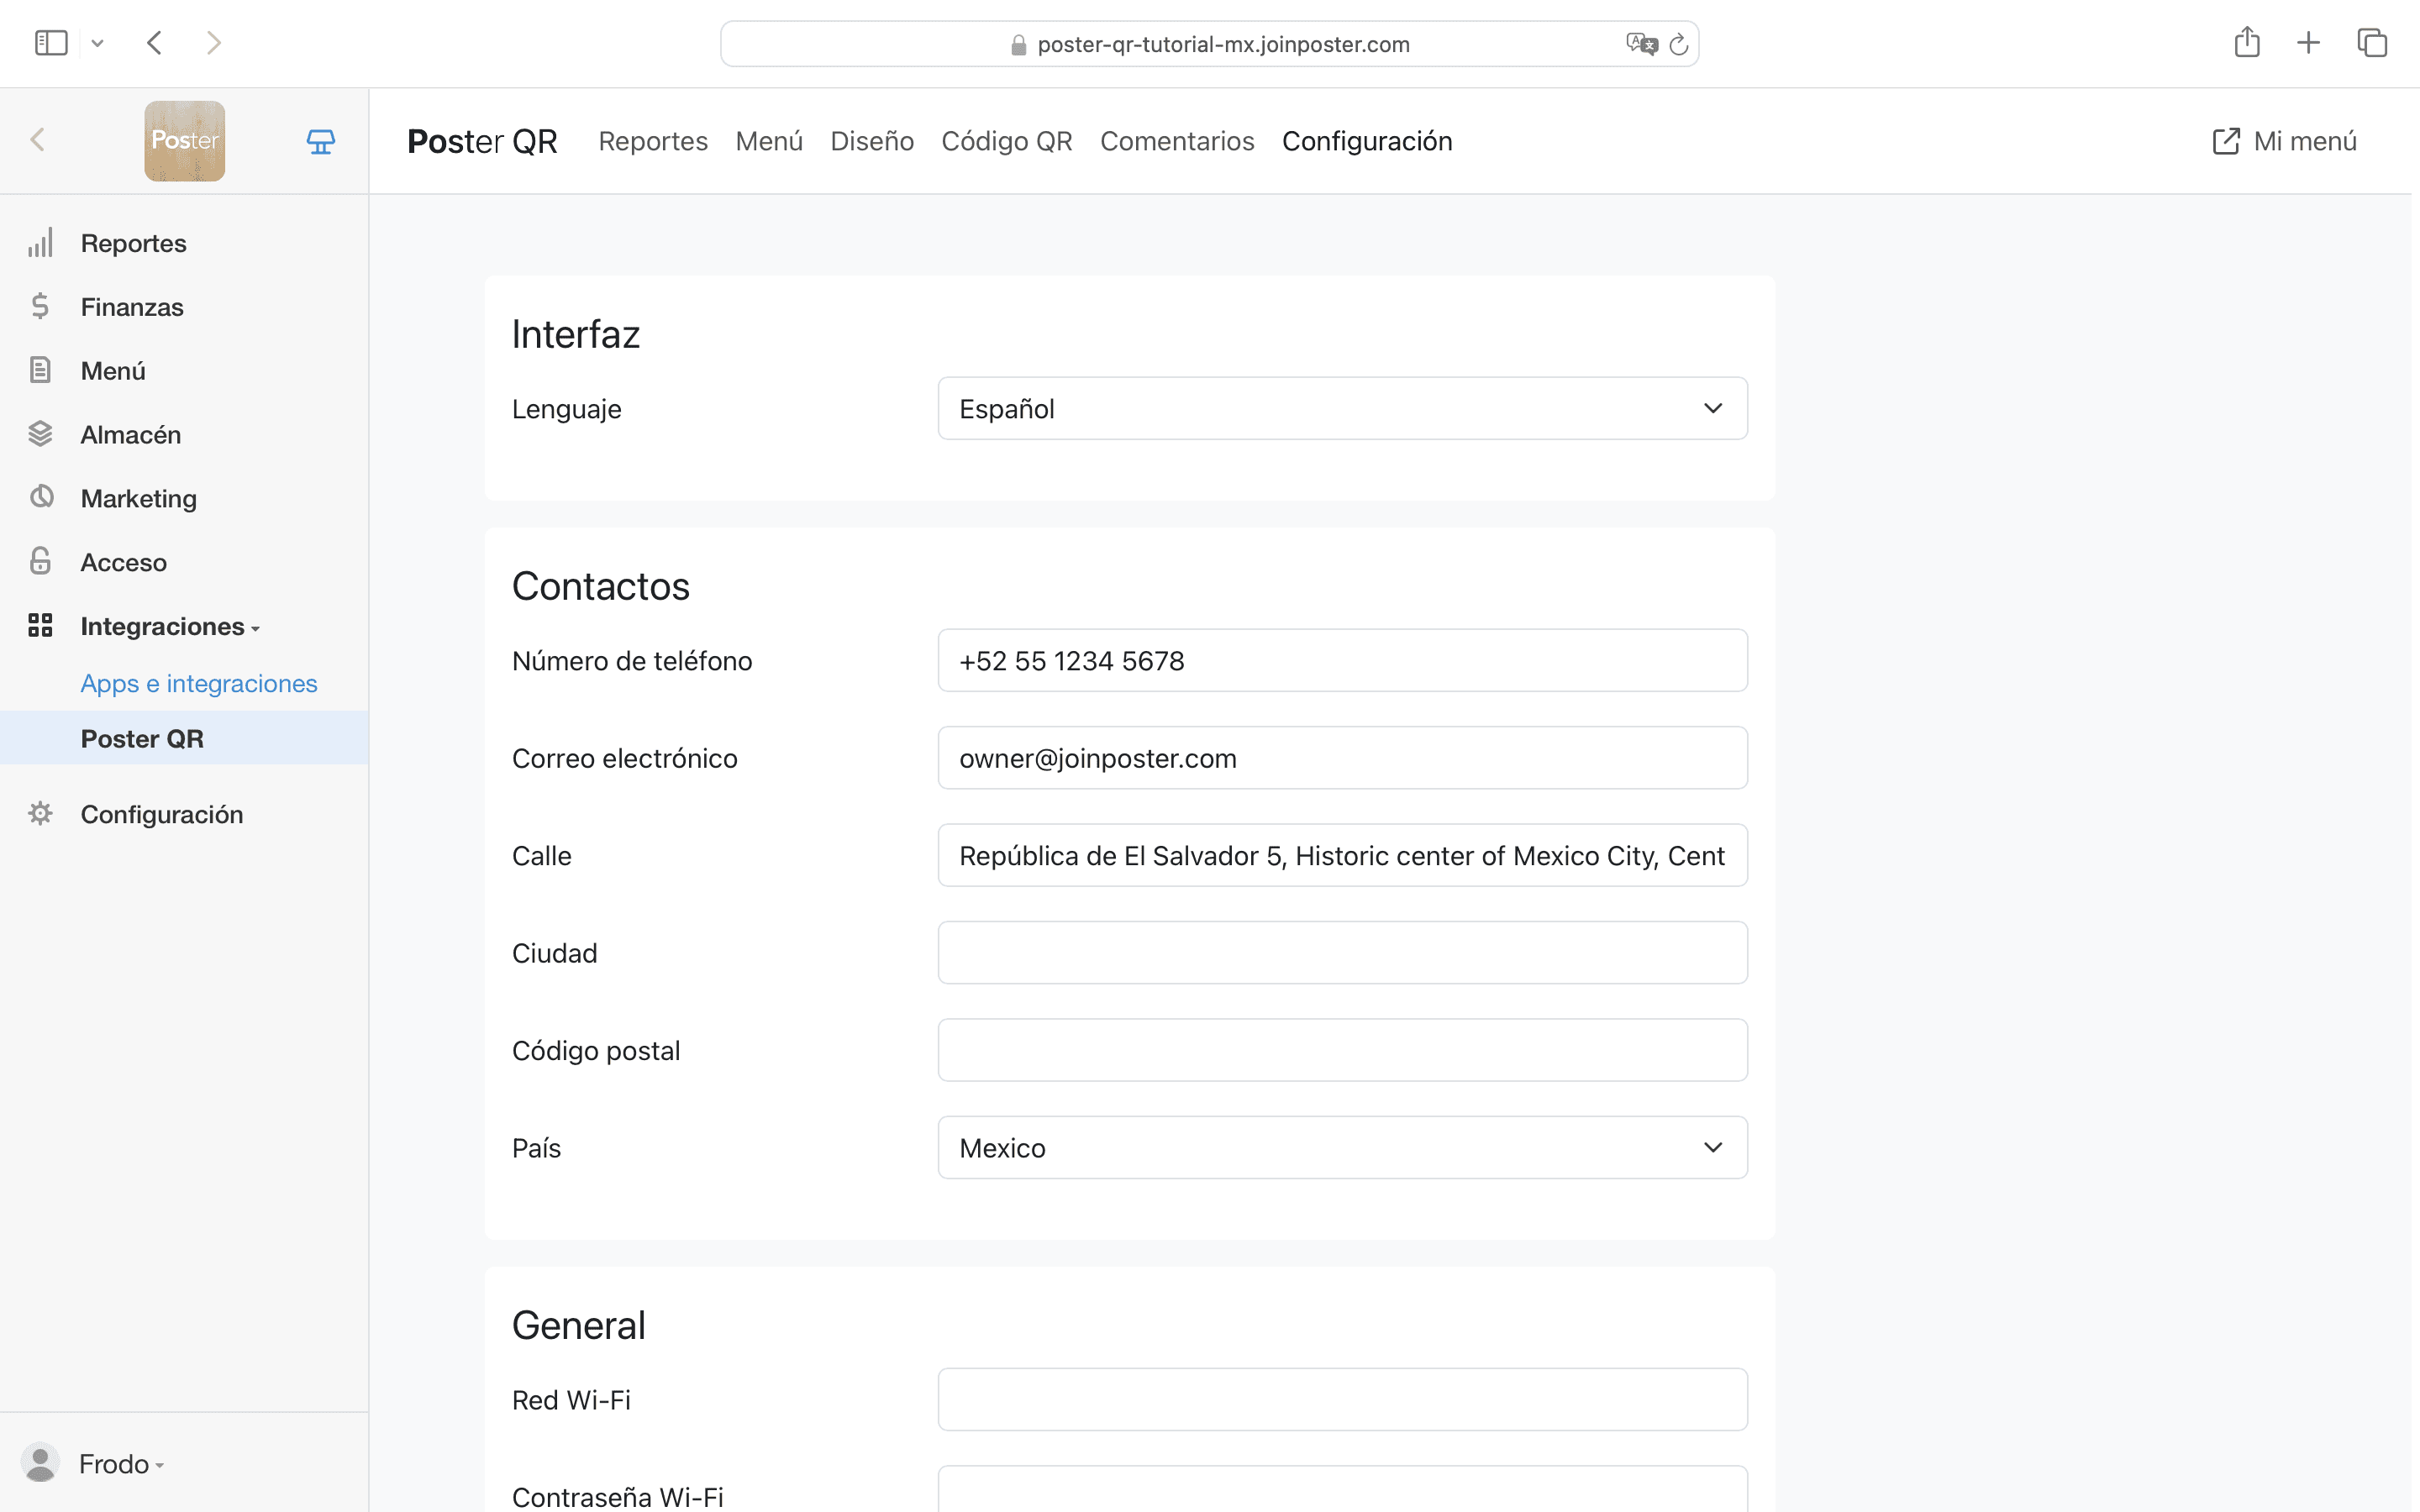Select Poster QR in the sidebar
The image size is (2420, 1512).
pyautogui.click(x=184, y=739)
